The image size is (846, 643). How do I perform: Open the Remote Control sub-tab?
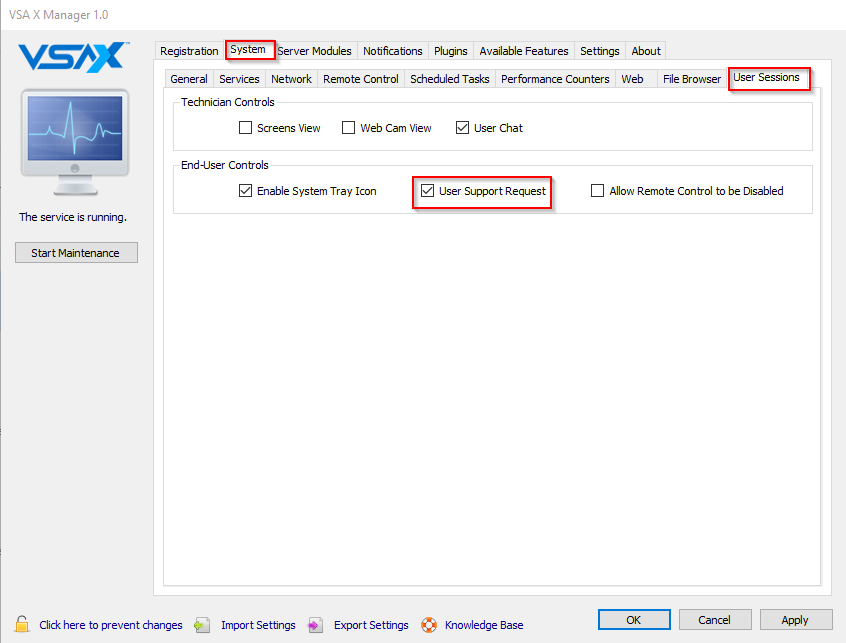tap(360, 79)
